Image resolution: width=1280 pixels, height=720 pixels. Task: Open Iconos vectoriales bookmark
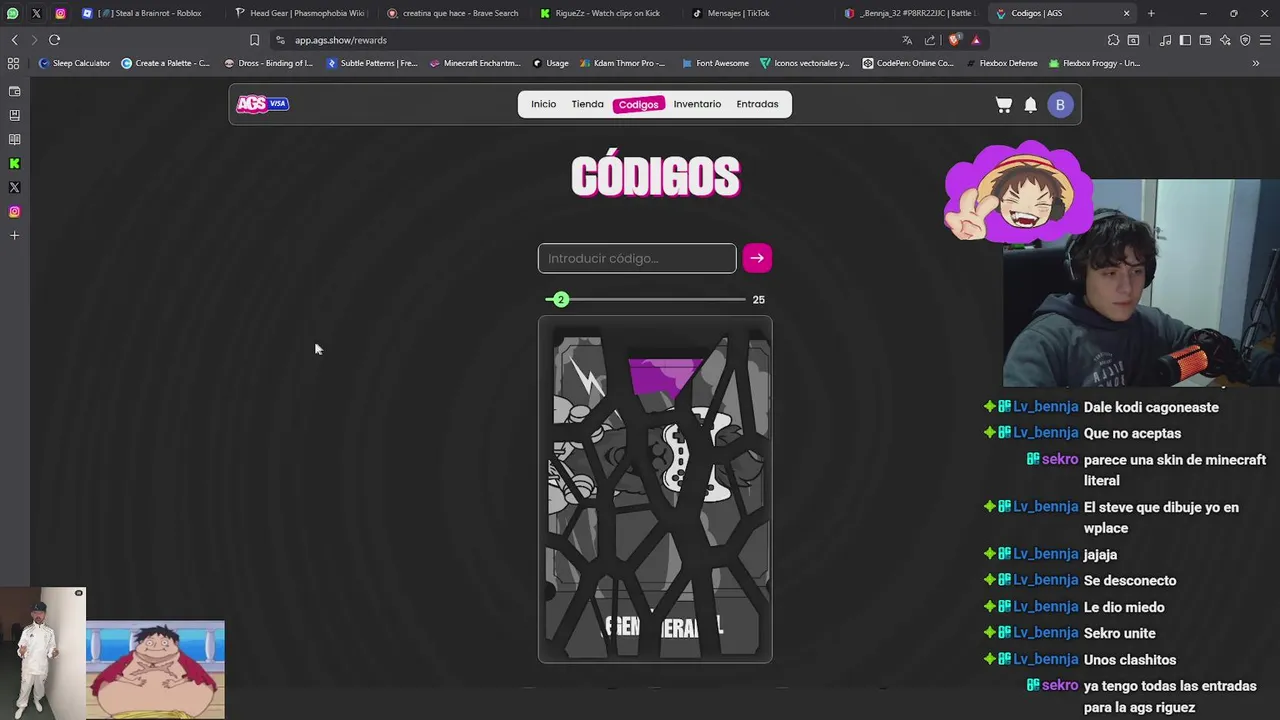coord(805,63)
